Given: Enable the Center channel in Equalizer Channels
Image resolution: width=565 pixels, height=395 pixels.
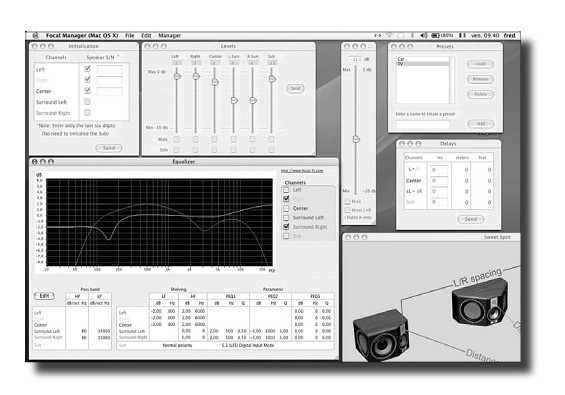Looking at the screenshot, I should (x=286, y=208).
